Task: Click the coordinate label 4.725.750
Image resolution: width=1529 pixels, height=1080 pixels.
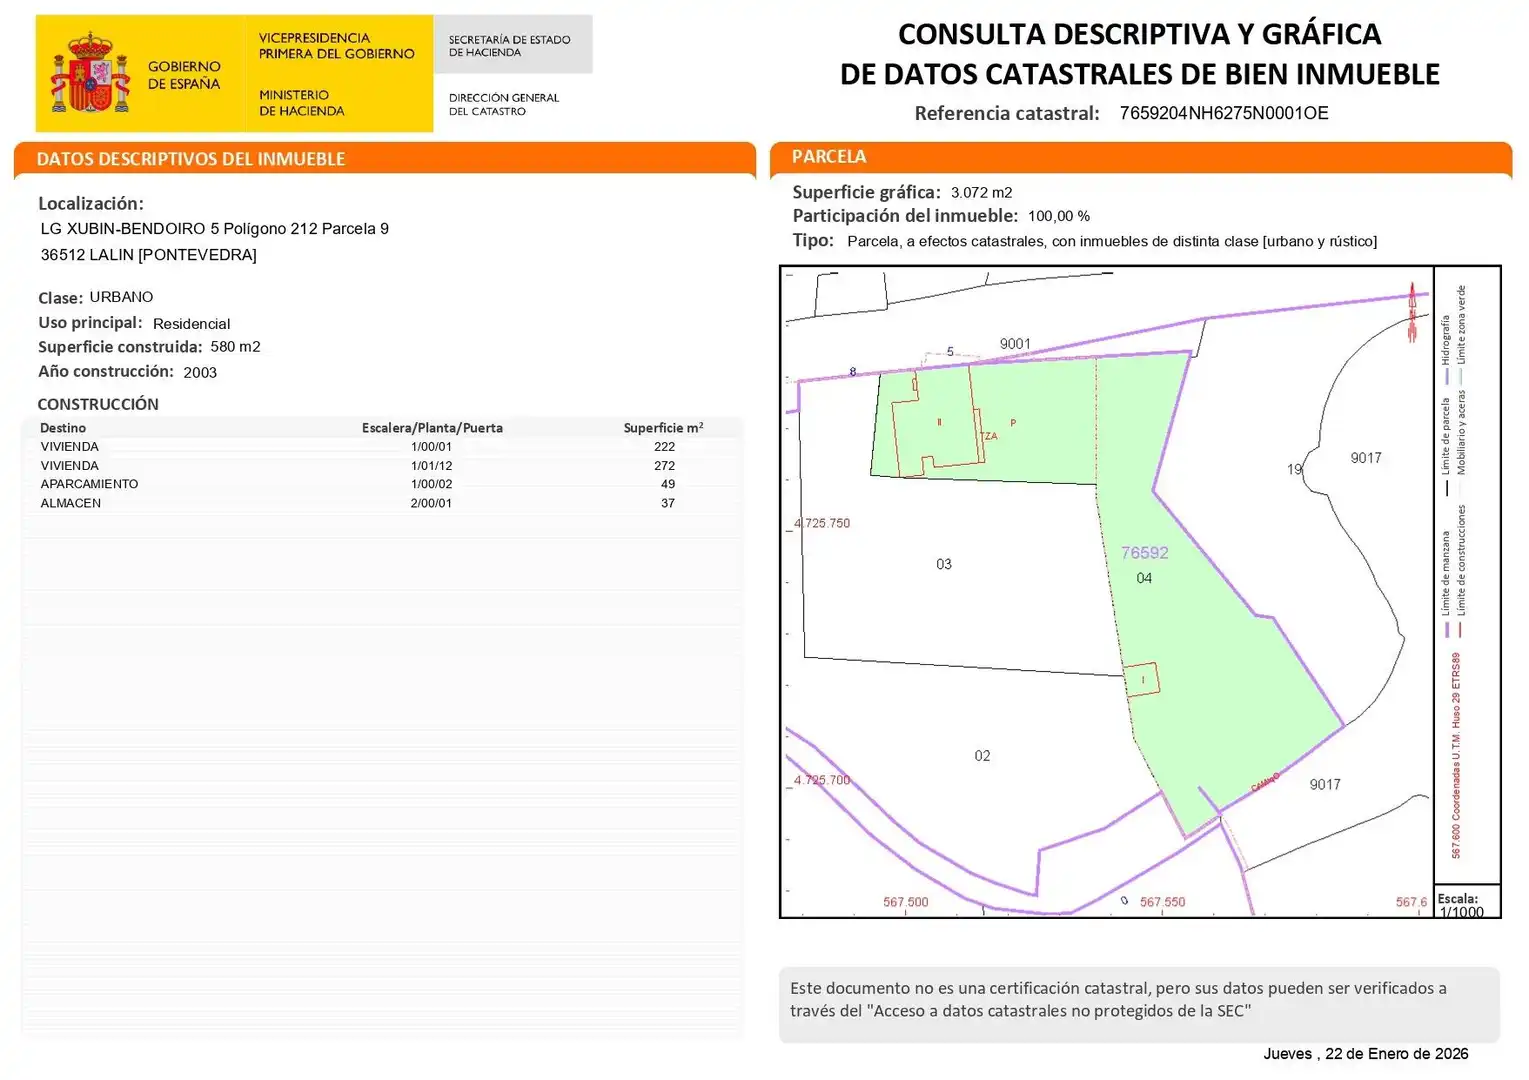Action: coord(822,523)
